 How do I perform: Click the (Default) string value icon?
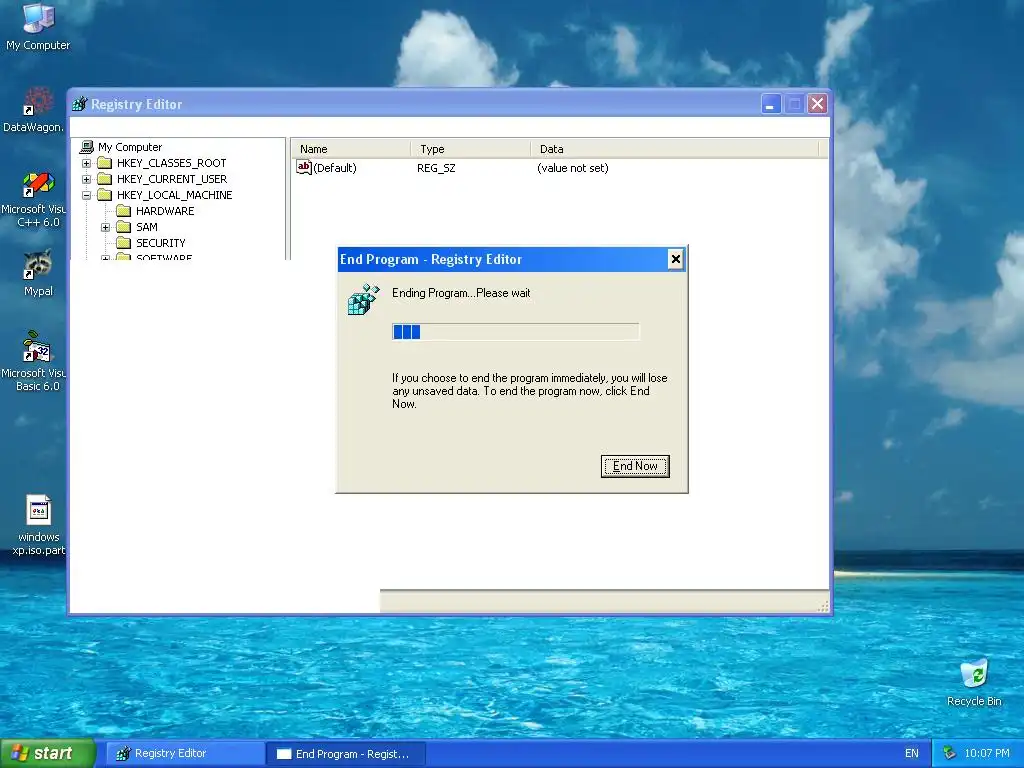(304, 168)
